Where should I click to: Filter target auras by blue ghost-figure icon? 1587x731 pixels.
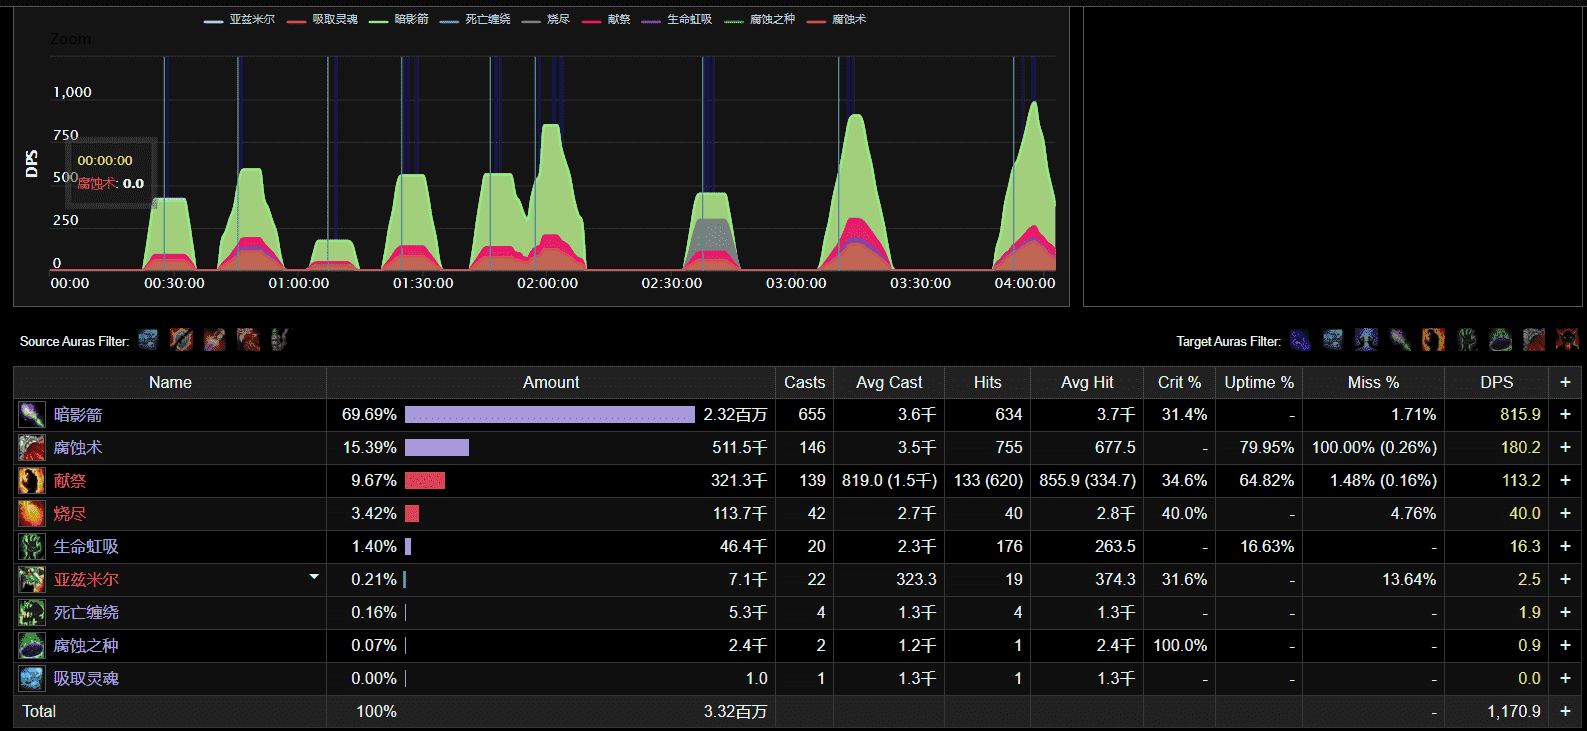point(1366,340)
